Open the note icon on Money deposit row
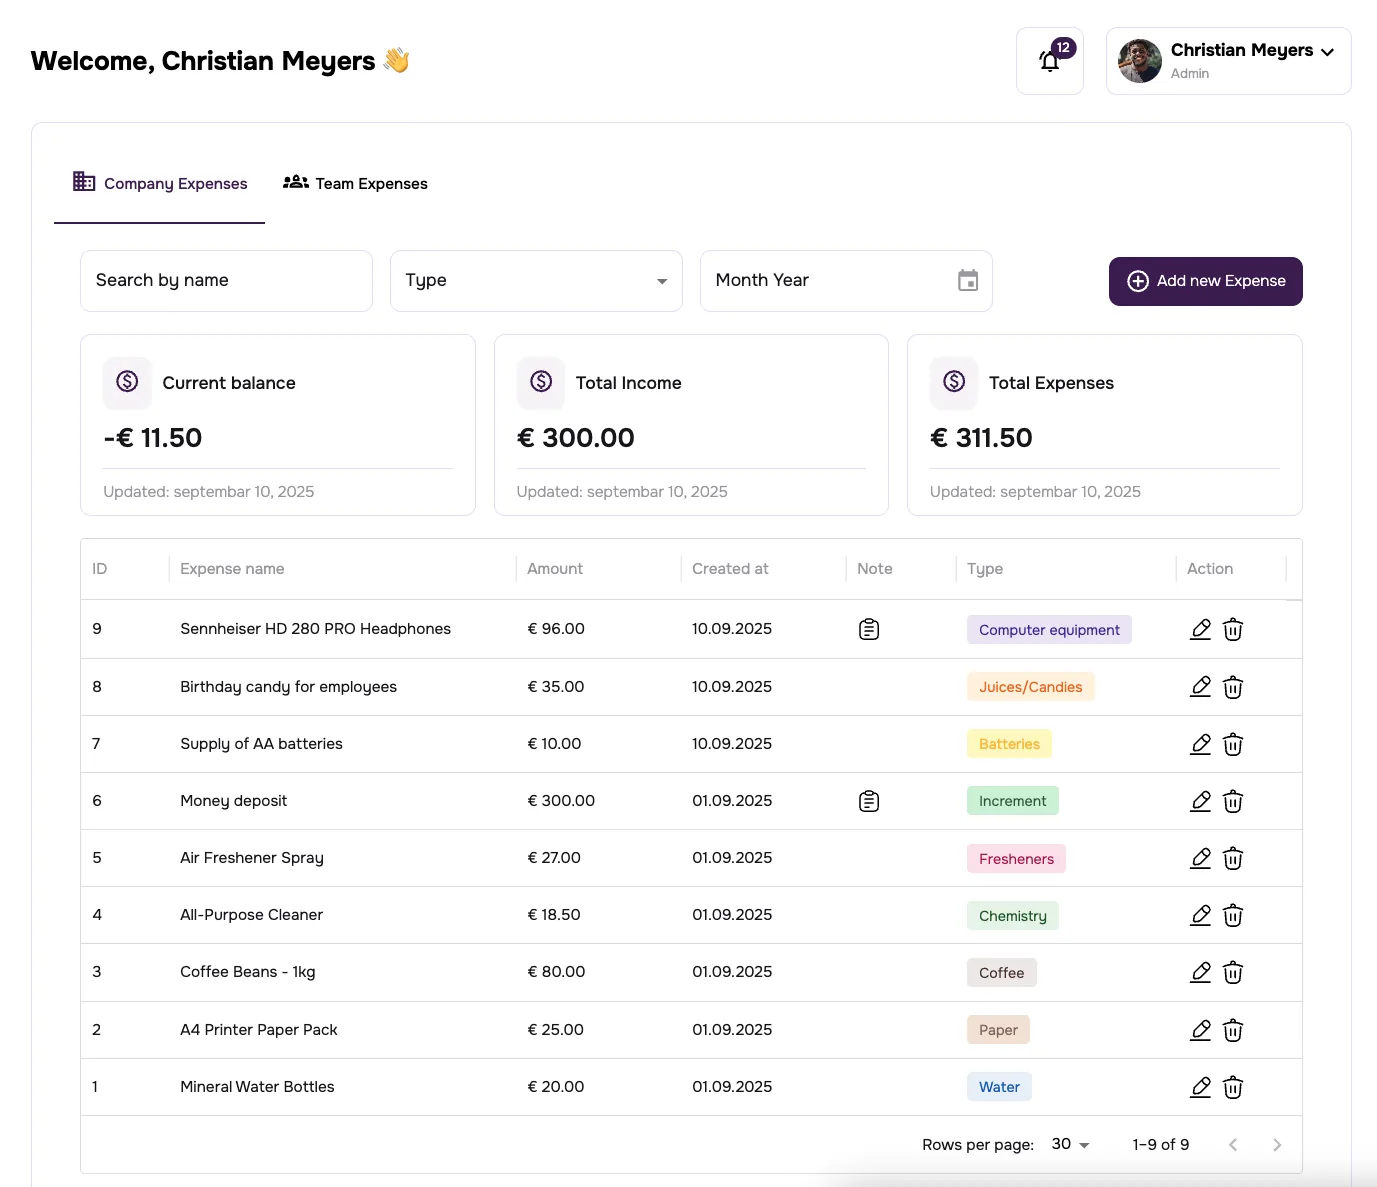This screenshot has height=1187, width=1377. [x=868, y=800]
